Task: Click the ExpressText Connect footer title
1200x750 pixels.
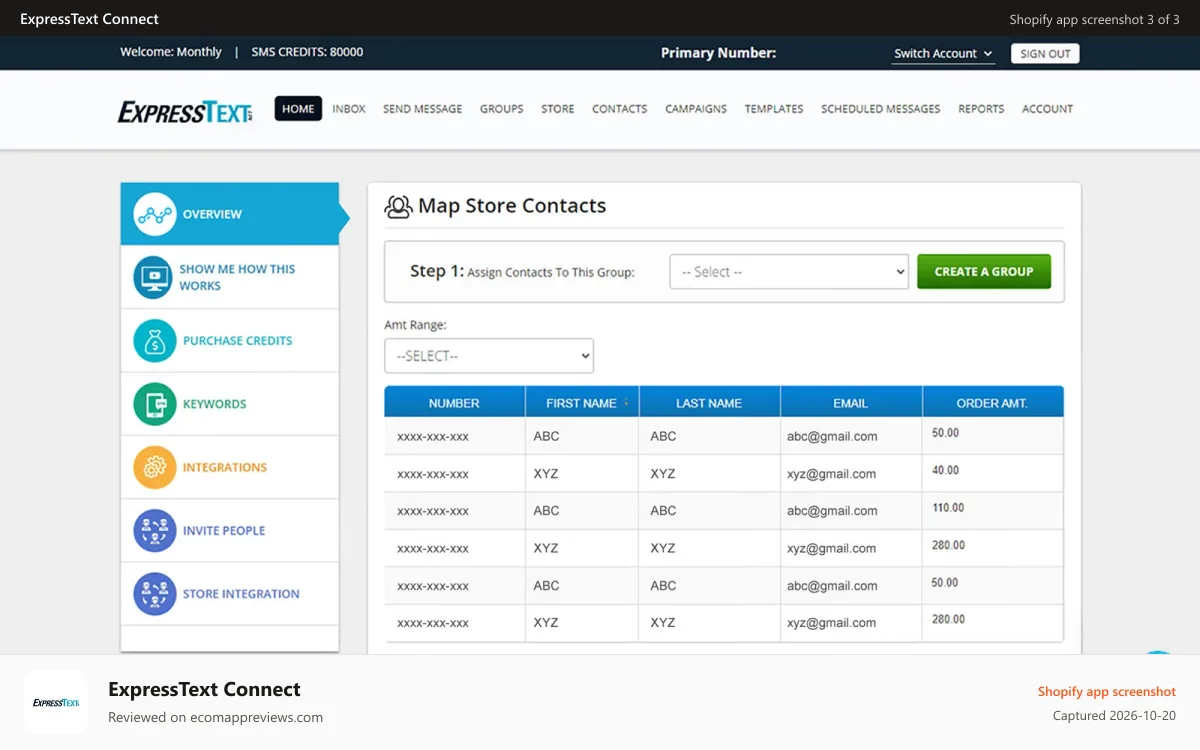Action: tap(204, 689)
